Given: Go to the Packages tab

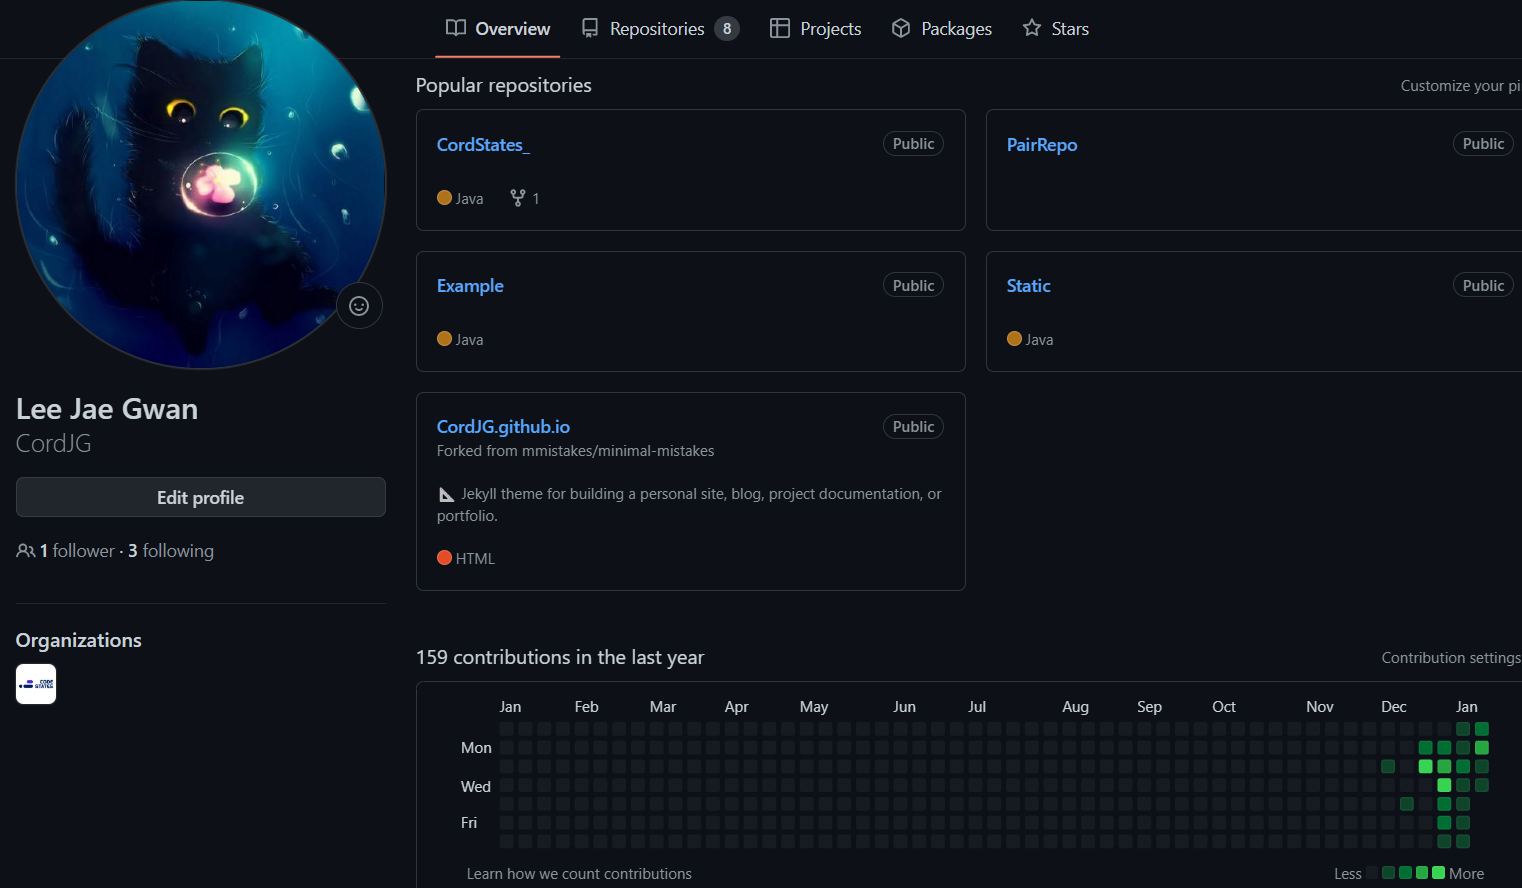Looking at the screenshot, I should 942,29.
